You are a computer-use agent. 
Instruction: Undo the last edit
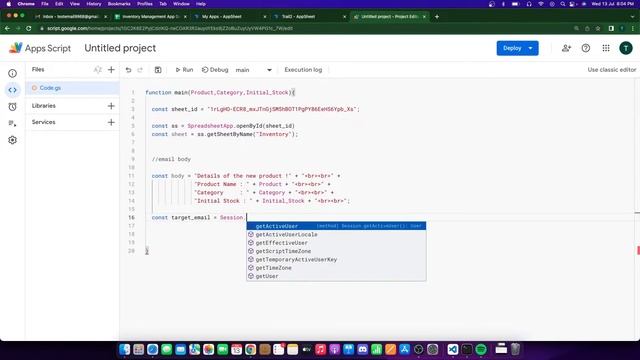[129, 70]
